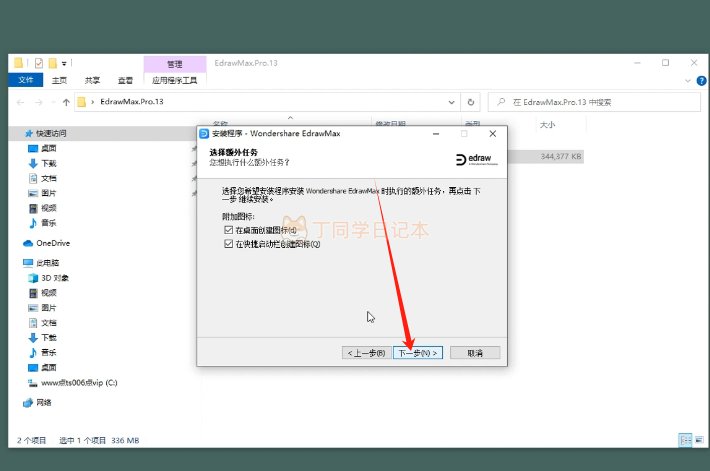710x471 pixels.
Task: Refresh the EdrawMax.Pro.13 folder
Action: click(x=471, y=102)
